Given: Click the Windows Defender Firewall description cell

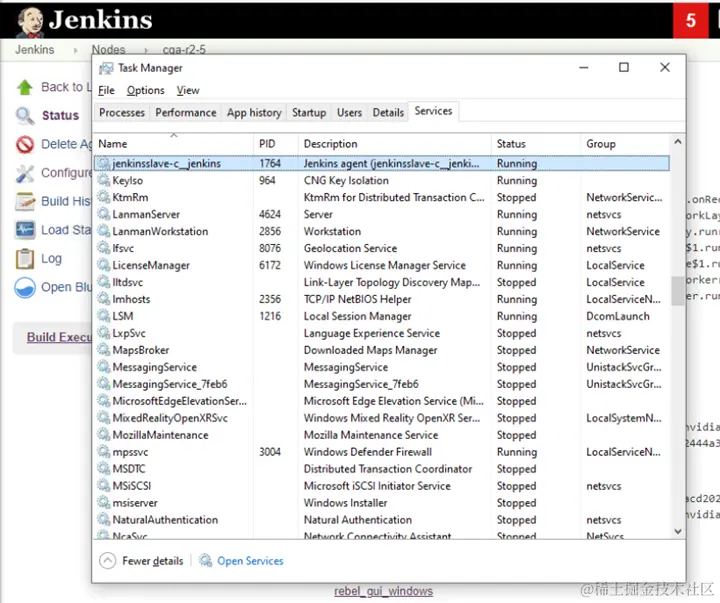Looking at the screenshot, I should 368,452.
